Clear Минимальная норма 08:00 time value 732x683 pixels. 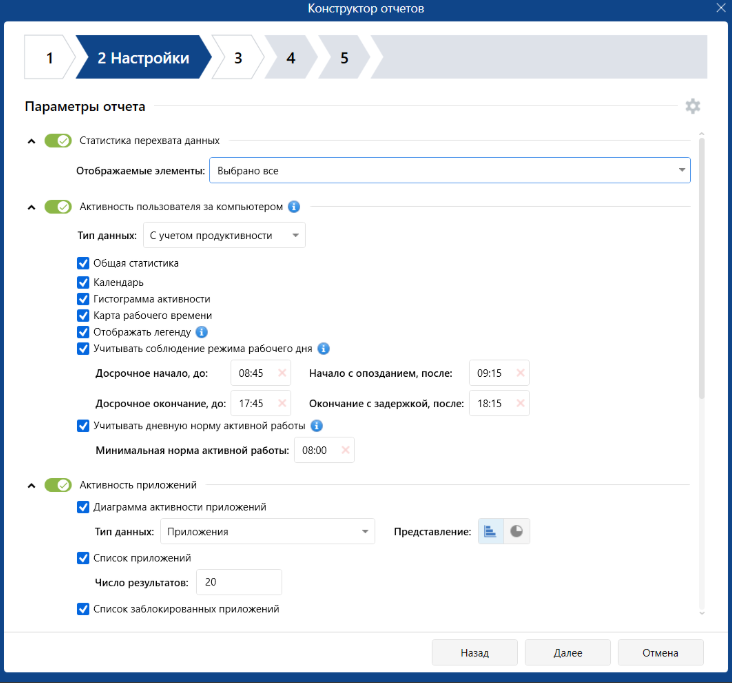[345, 450]
